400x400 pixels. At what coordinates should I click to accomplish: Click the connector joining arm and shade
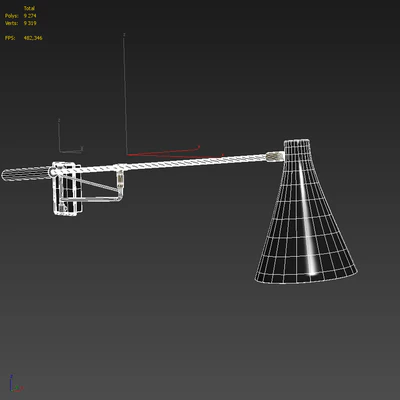pos(275,156)
